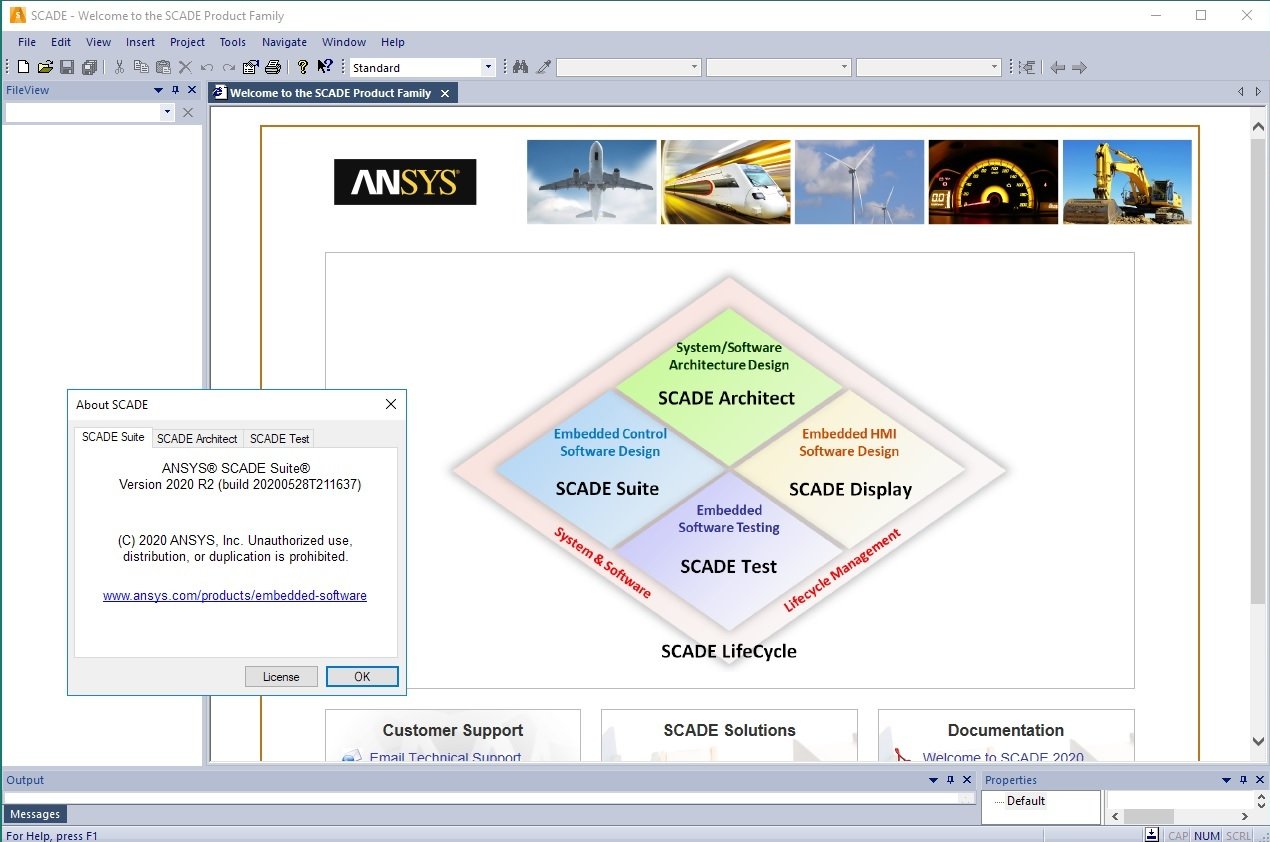
Task: Open the Tools menu
Action: pyautogui.click(x=233, y=42)
